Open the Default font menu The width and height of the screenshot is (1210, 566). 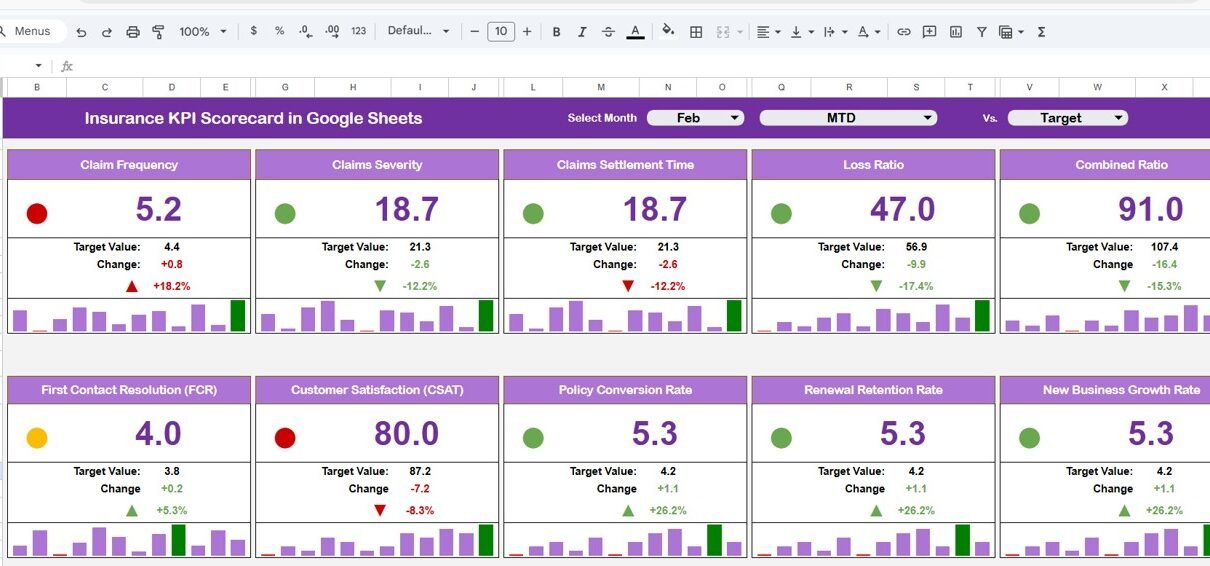click(x=418, y=32)
